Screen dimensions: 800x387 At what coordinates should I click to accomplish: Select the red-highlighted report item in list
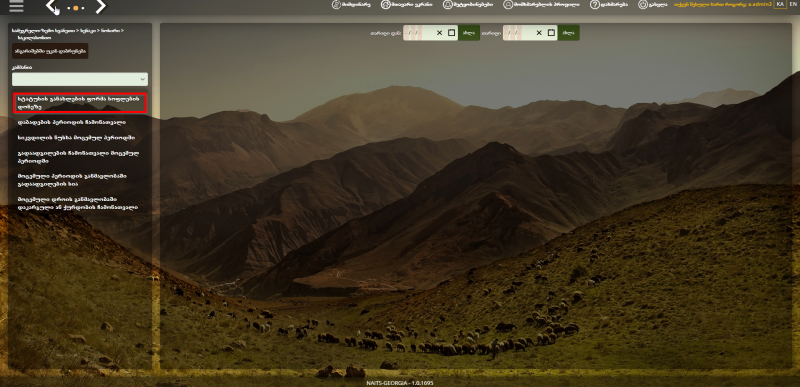[80, 102]
